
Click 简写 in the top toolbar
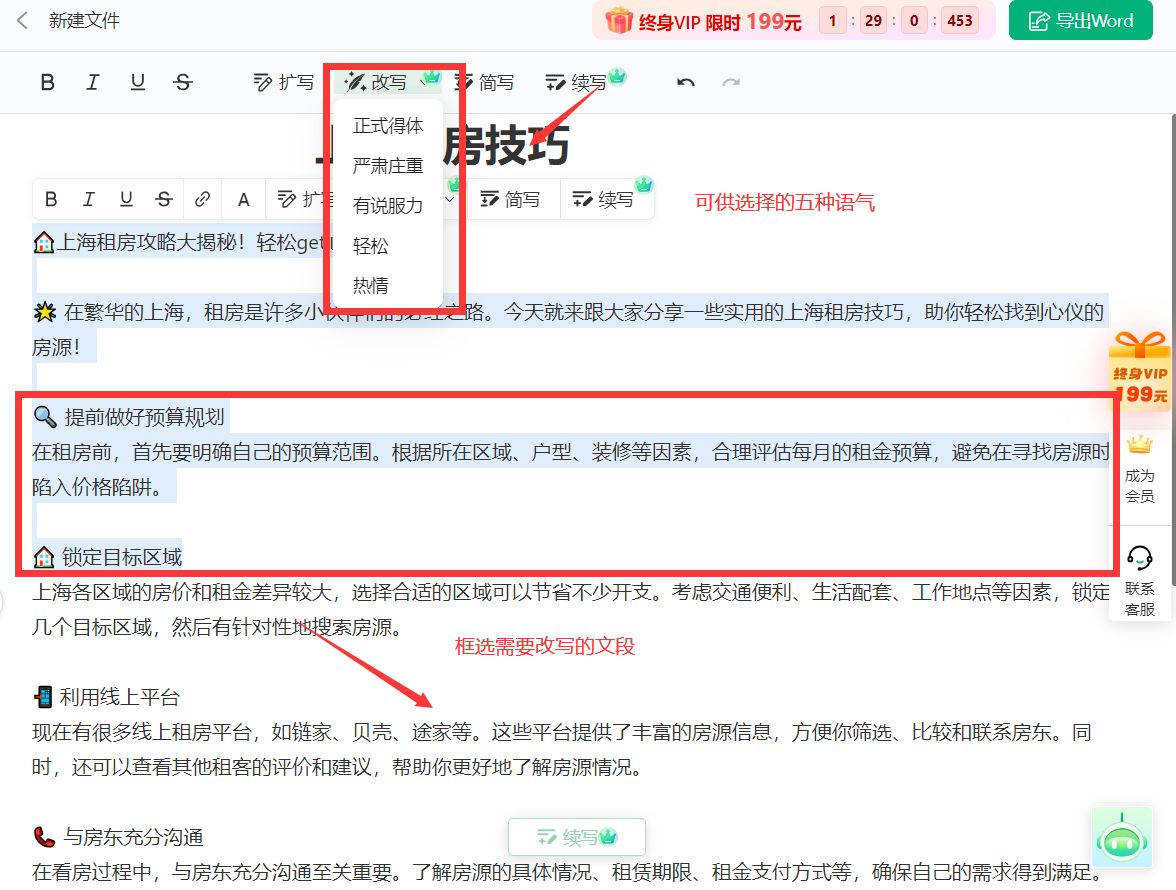coord(484,82)
